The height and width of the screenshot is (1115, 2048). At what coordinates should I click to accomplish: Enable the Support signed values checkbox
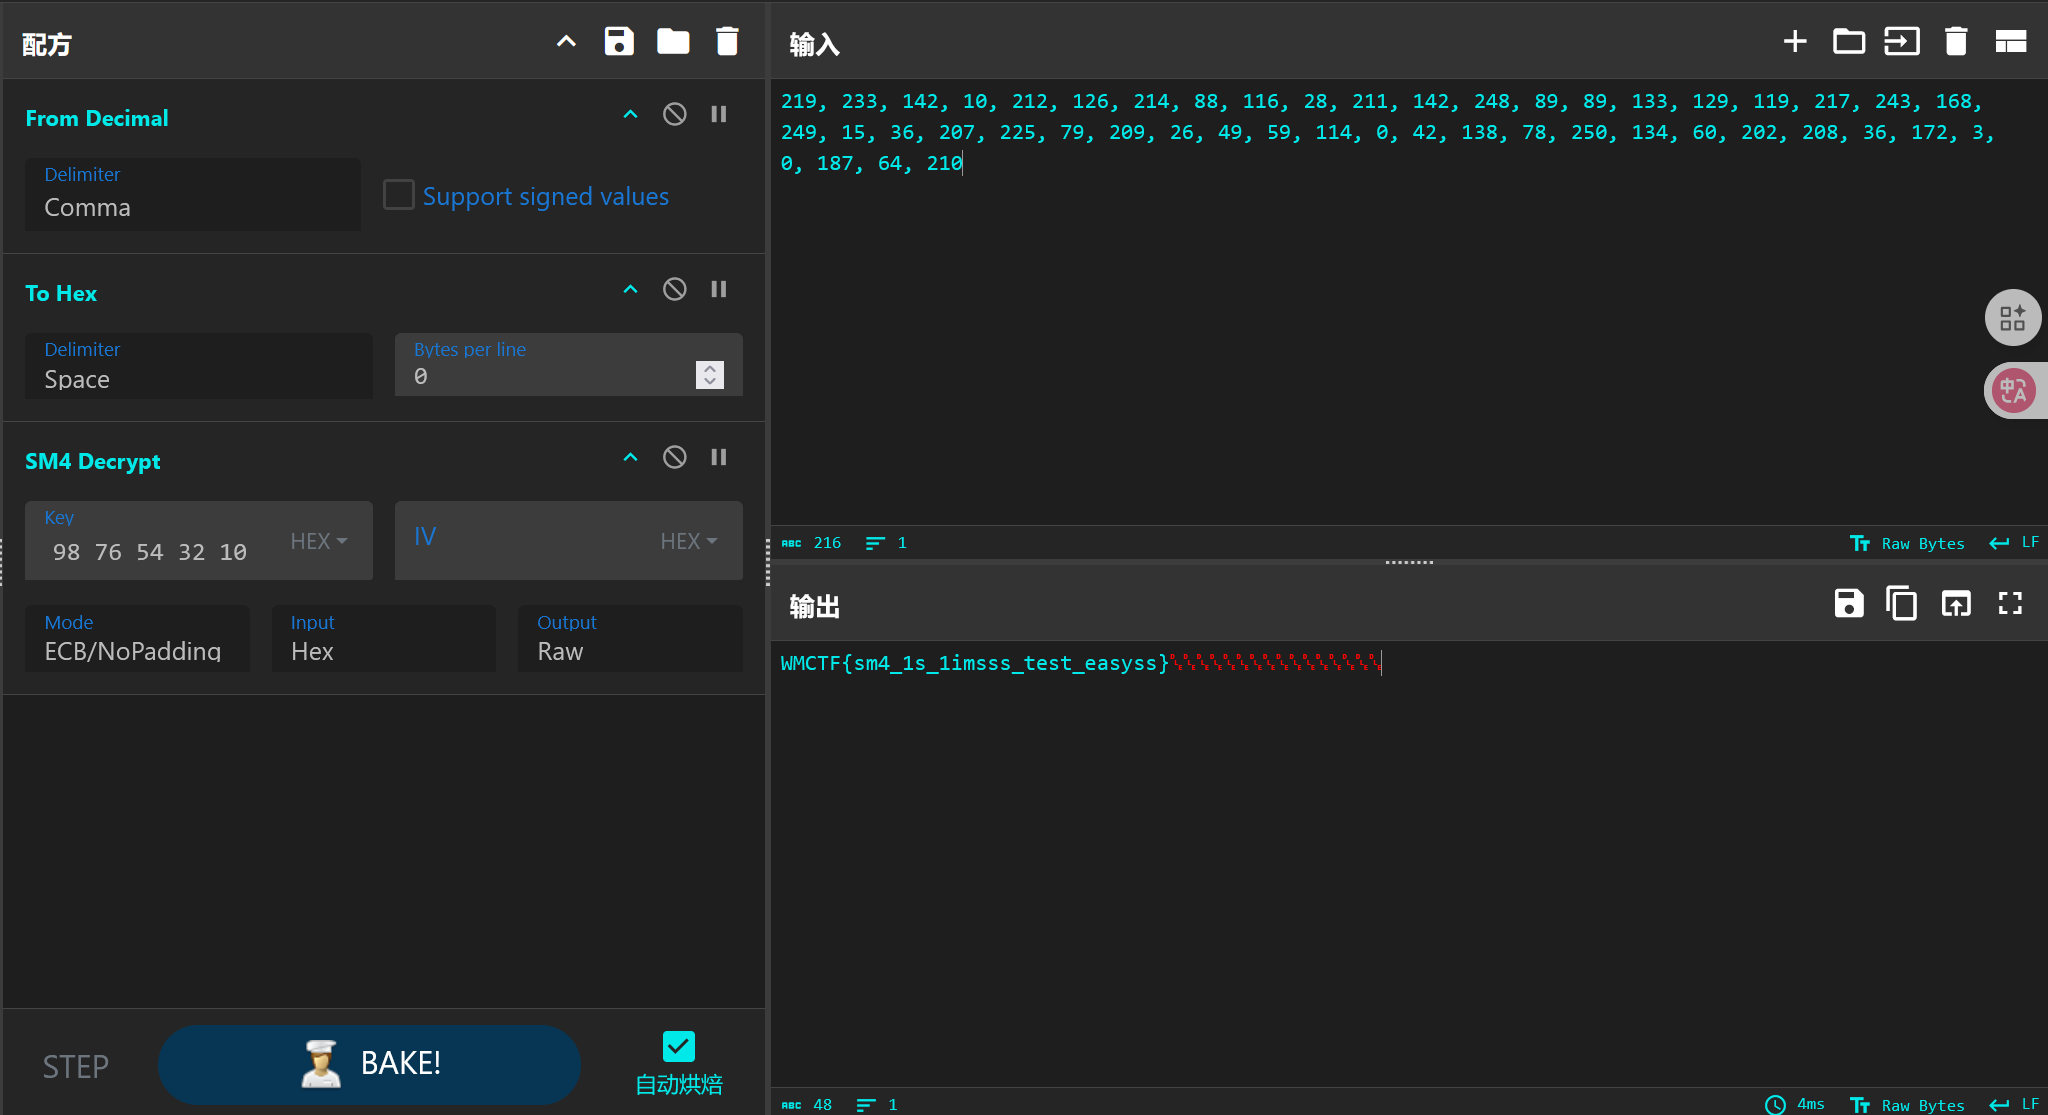399,195
